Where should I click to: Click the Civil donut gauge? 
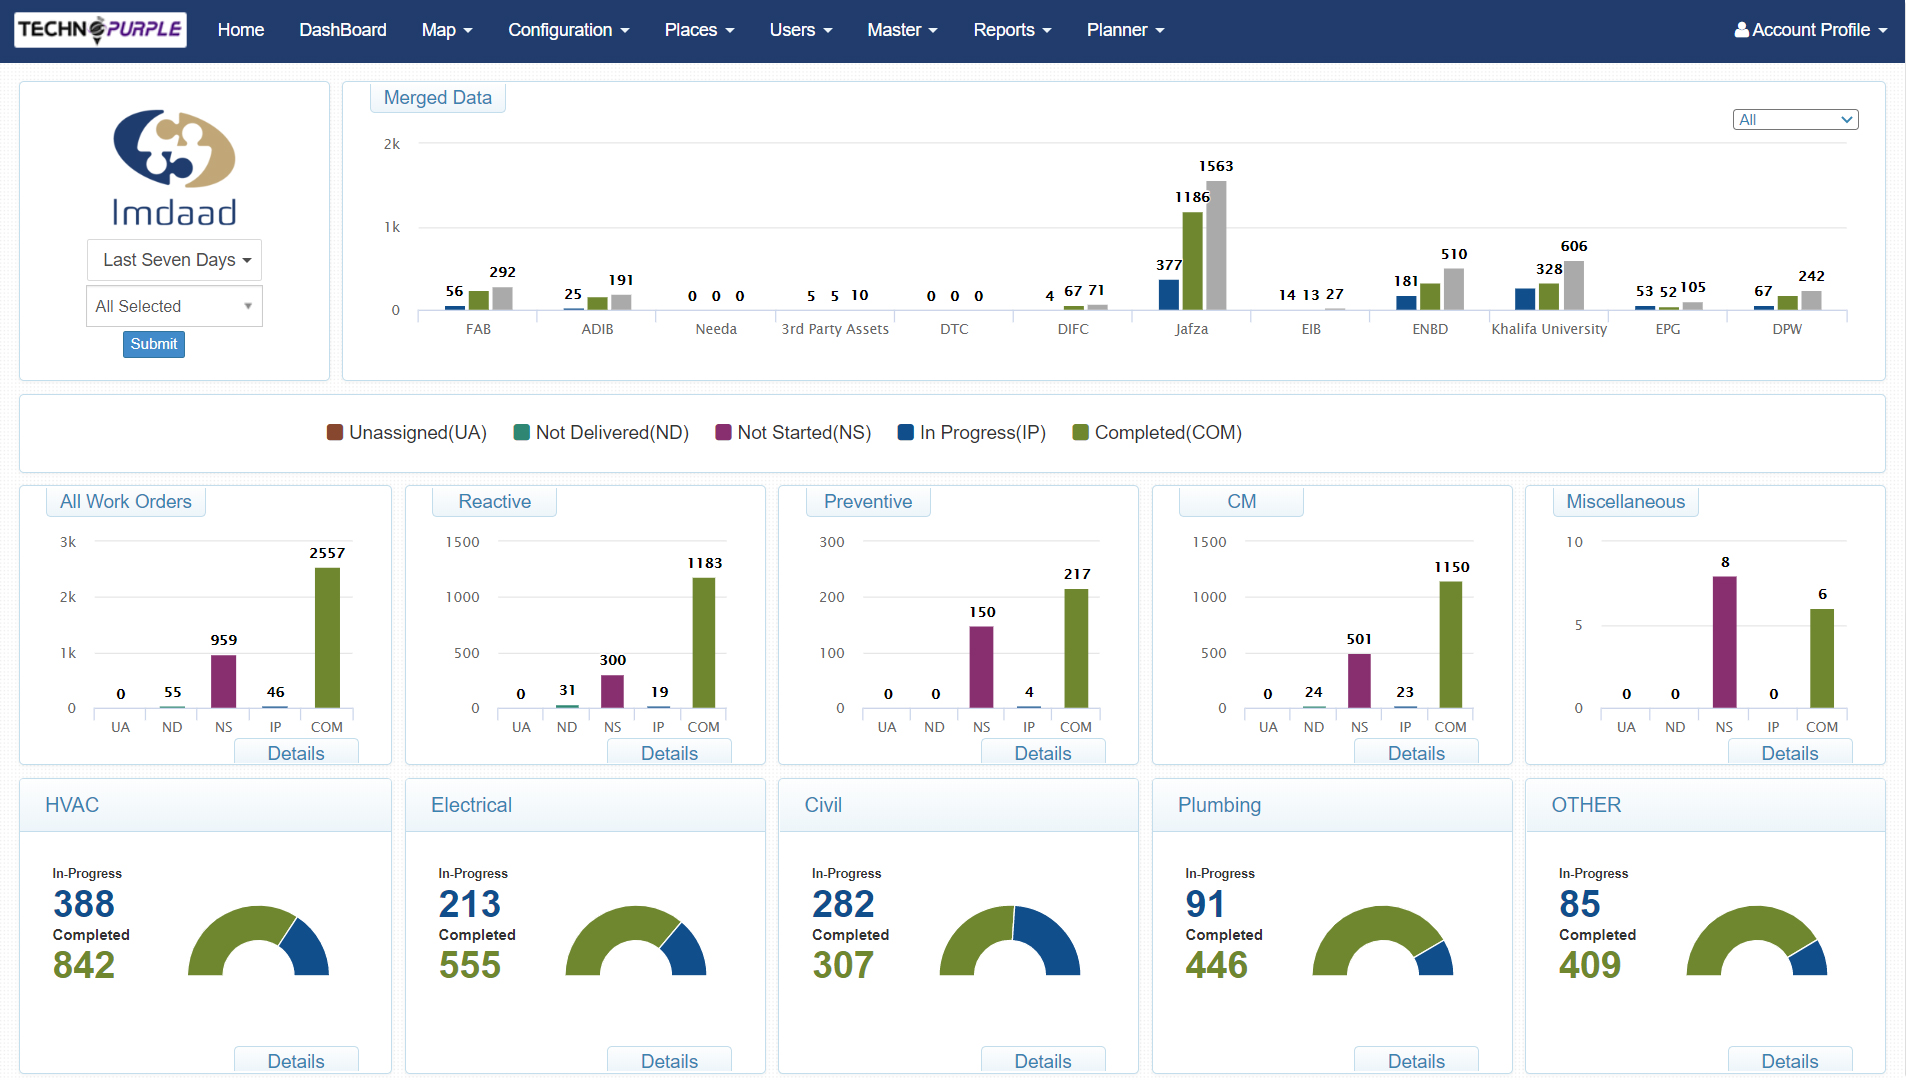1010,942
